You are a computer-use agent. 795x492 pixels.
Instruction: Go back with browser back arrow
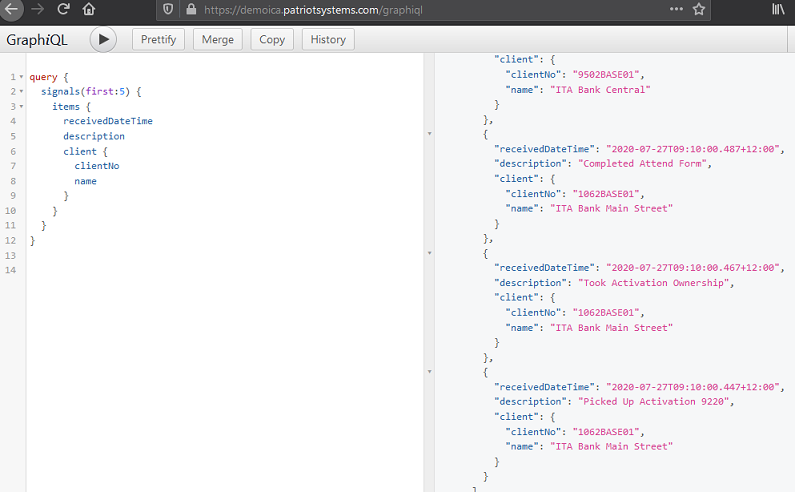(11, 9)
